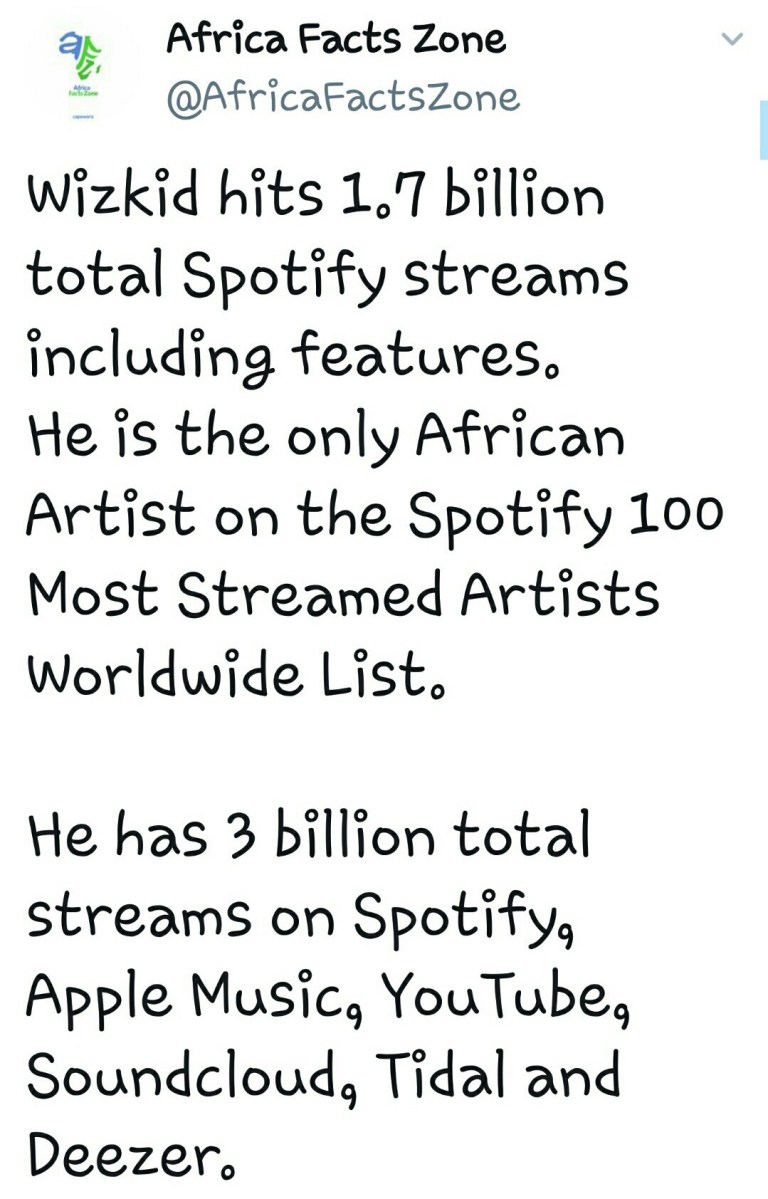Click the '3 billion' figure in second paragraph
The width and height of the screenshot is (768, 1199).
click(330, 833)
